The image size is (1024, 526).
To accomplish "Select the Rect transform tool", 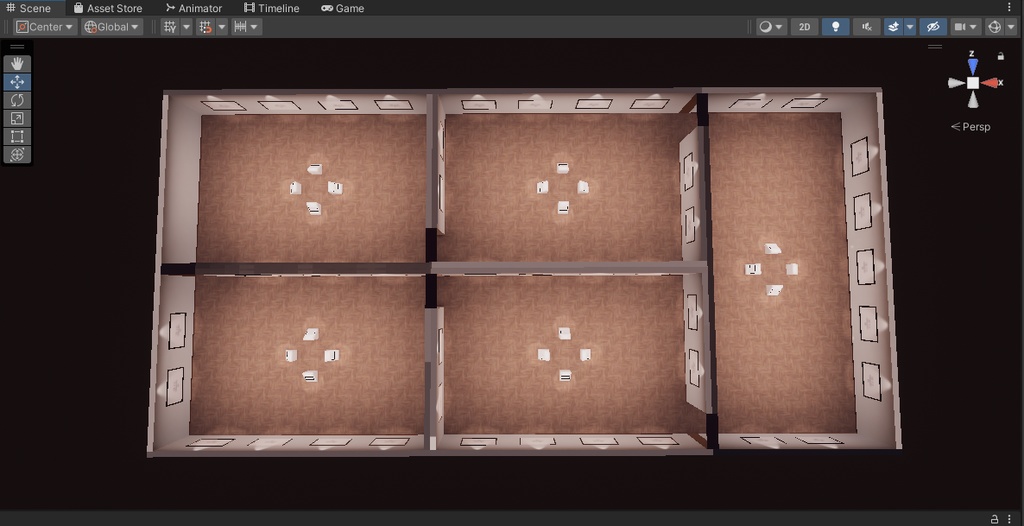I will [x=17, y=137].
